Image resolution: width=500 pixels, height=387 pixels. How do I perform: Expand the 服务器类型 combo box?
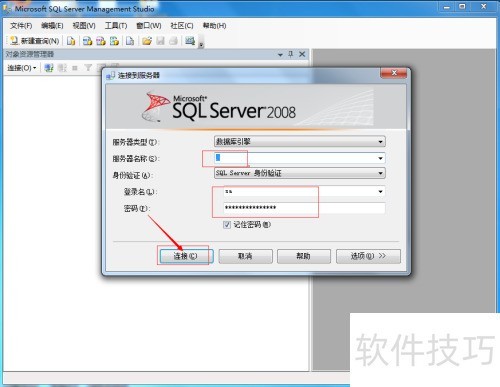[x=300, y=142]
